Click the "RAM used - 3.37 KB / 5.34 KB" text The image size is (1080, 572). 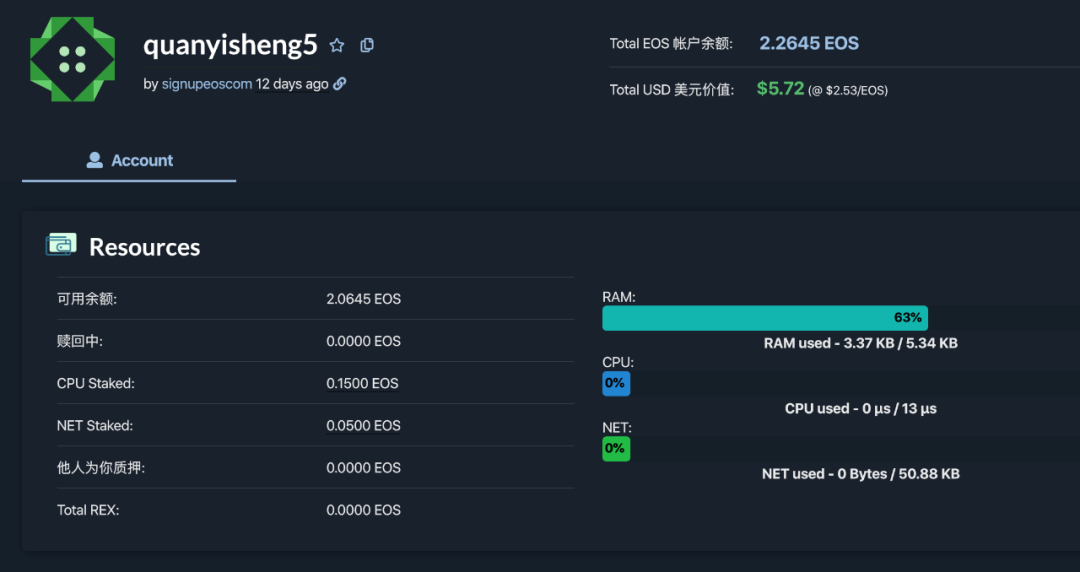coord(860,343)
